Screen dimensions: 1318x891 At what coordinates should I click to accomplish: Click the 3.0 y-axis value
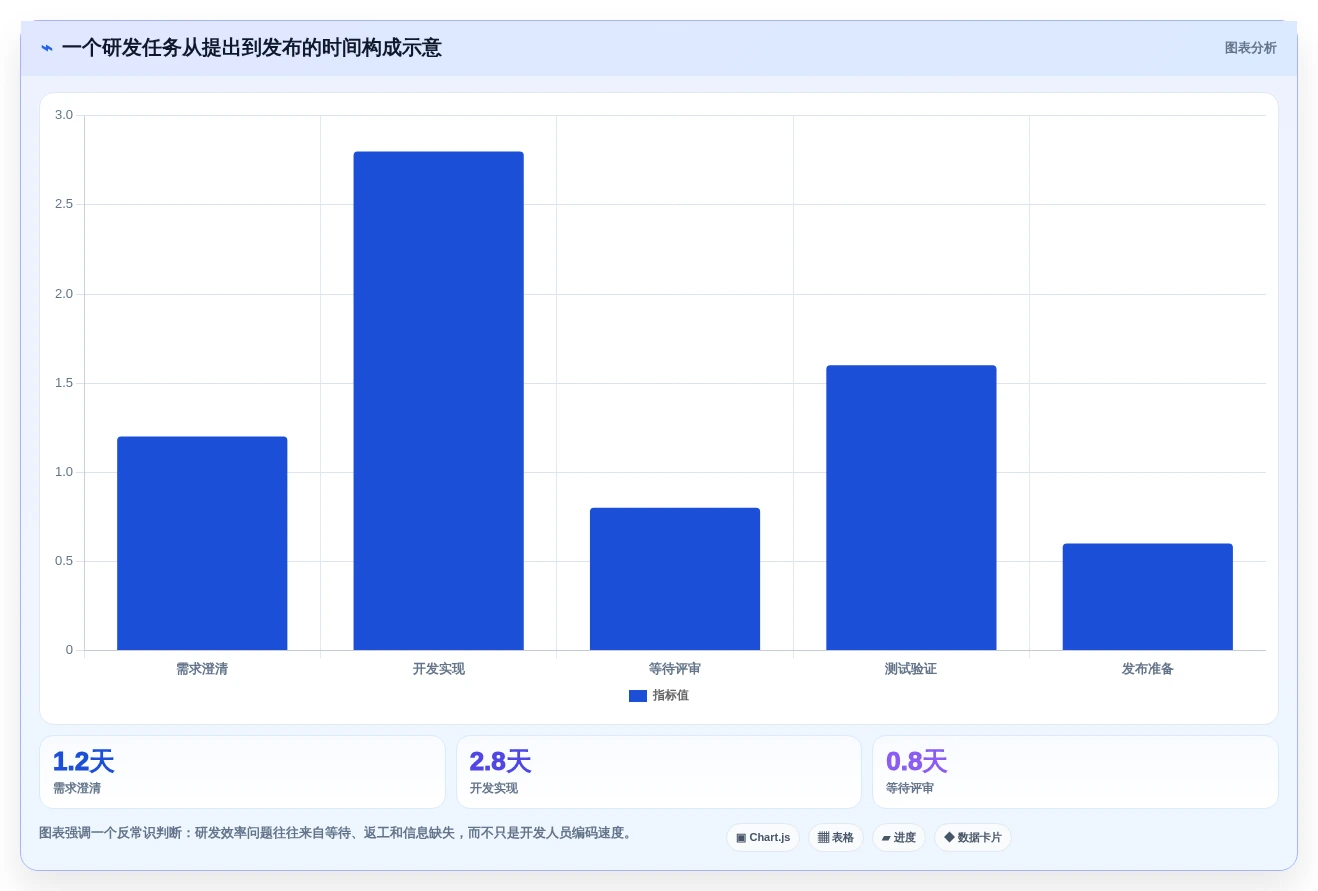click(64, 115)
